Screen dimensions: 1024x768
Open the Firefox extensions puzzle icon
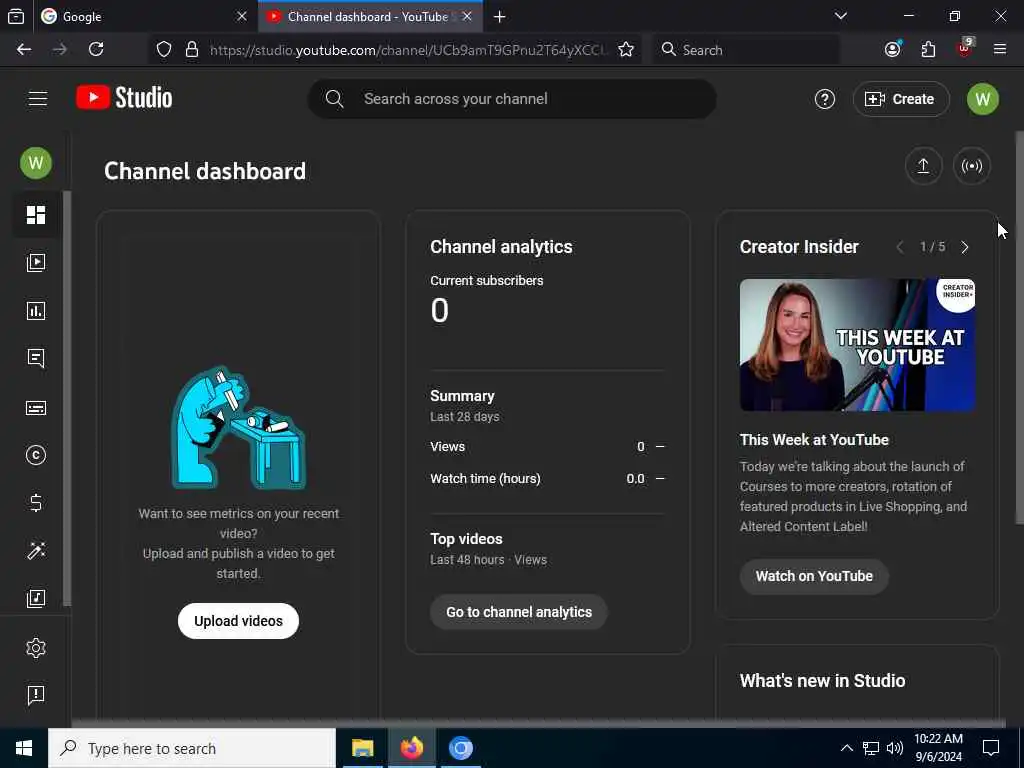click(x=928, y=50)
